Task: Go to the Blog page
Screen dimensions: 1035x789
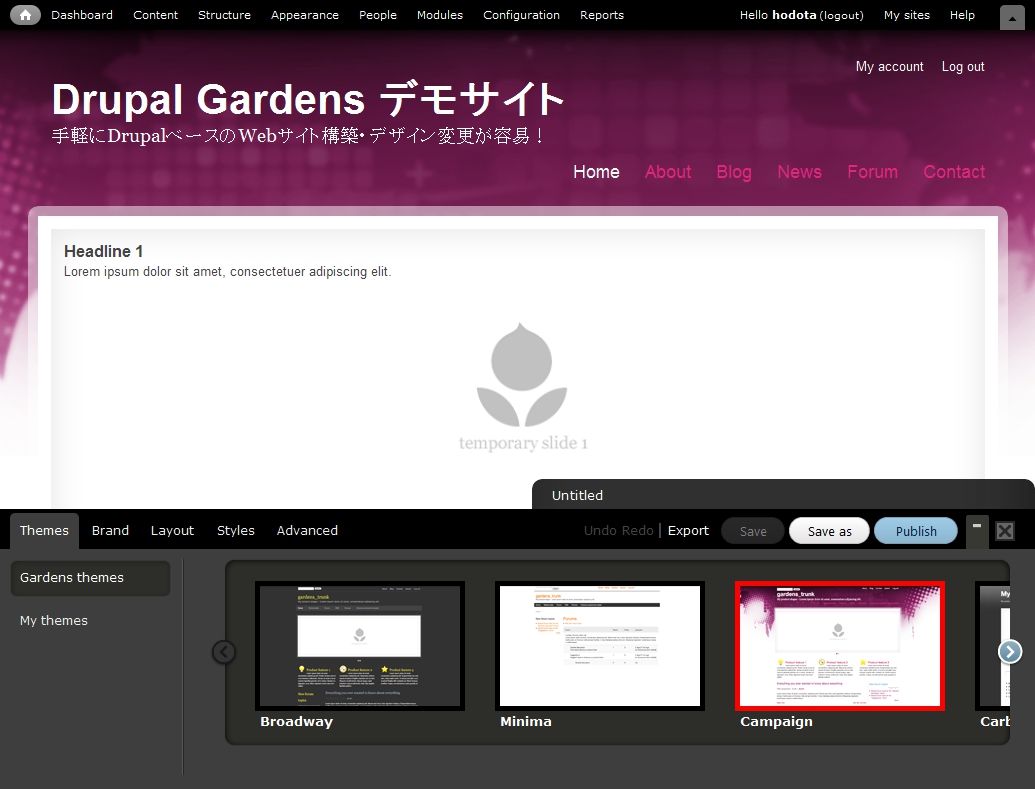Action: point(733,172)
